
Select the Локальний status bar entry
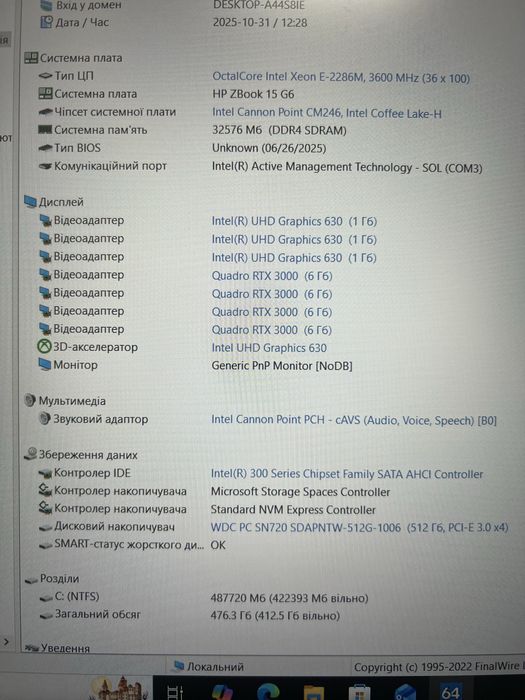click(215, 667)
